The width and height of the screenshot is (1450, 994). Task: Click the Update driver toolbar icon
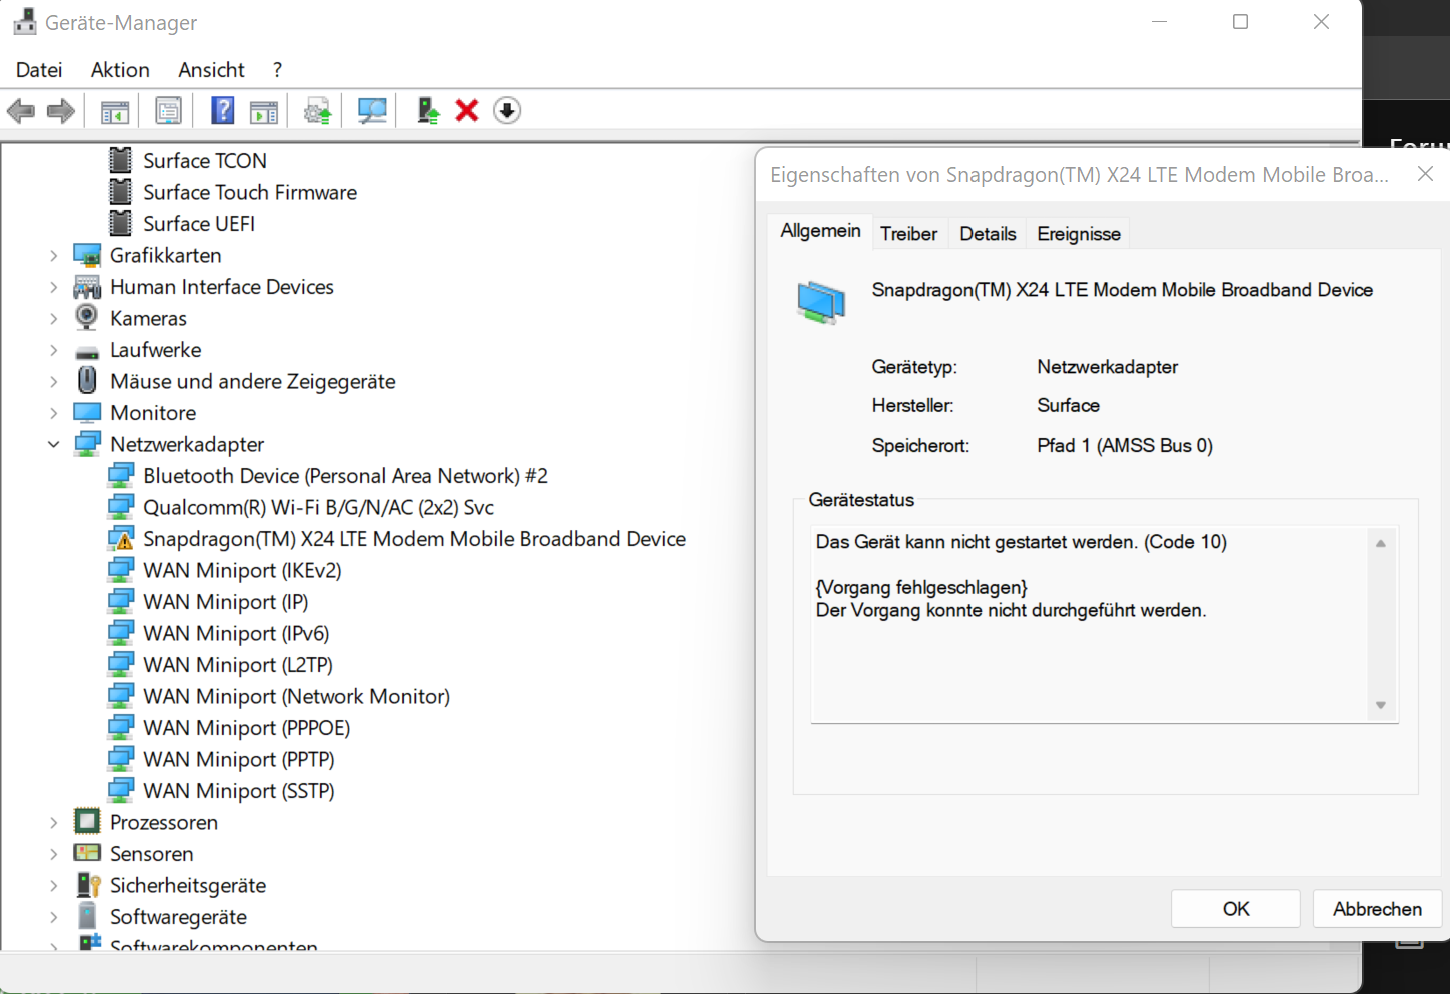pyautogui.click(x=318, y=111)
